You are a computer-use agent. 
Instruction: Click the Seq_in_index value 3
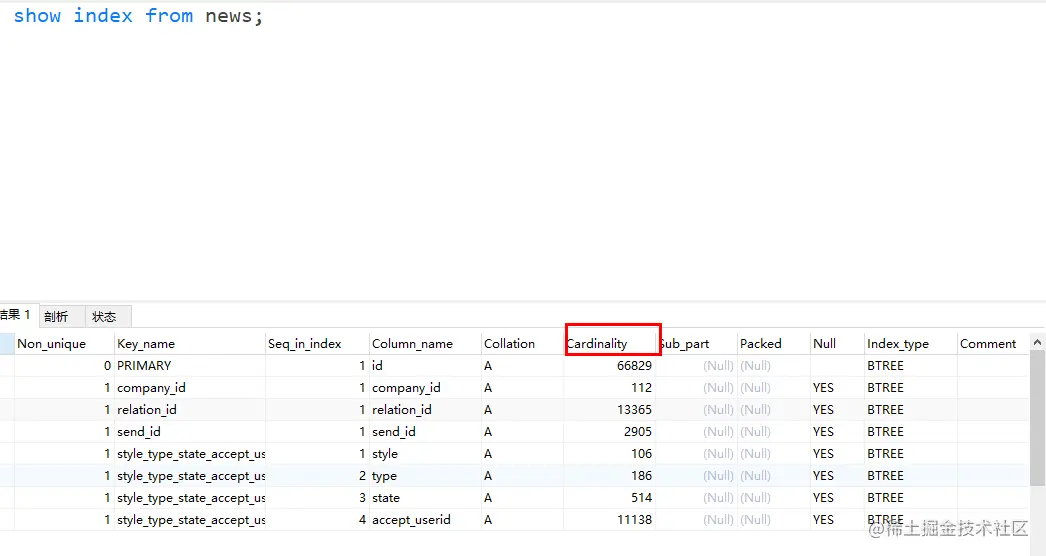[317, 498]
